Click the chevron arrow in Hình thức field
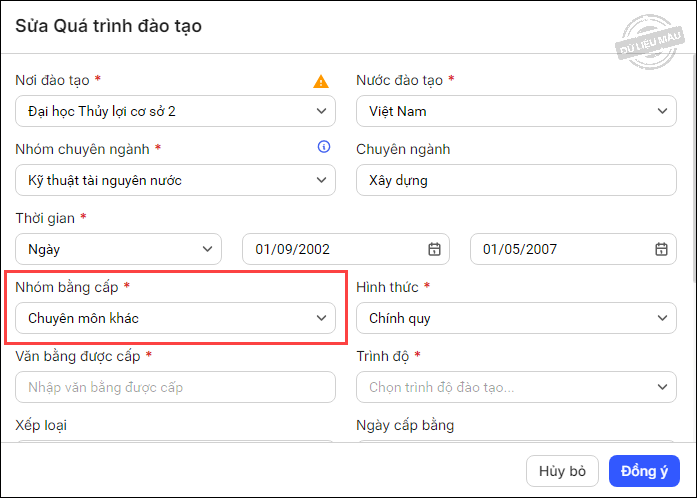The image size is (697, 498). click(x=661, y=318)
